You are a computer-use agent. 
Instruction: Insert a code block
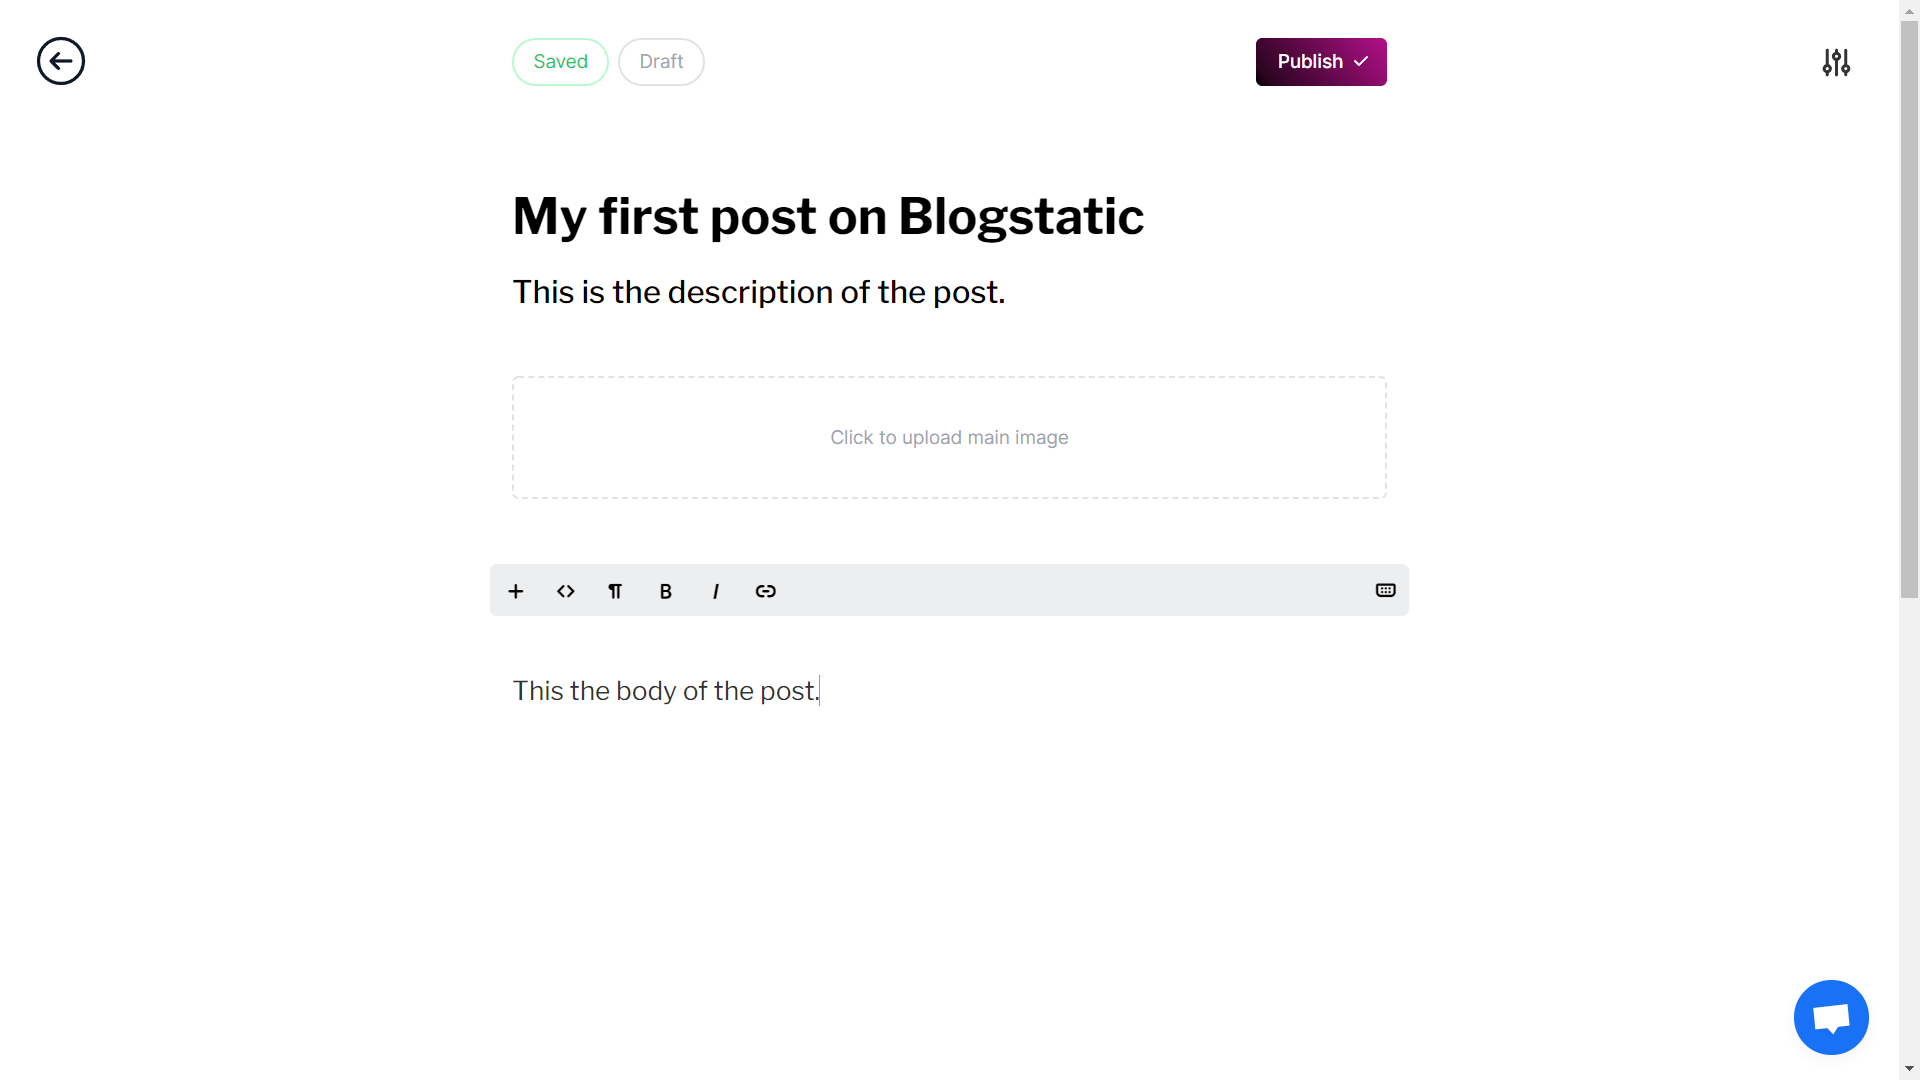[x=565, y=591]
